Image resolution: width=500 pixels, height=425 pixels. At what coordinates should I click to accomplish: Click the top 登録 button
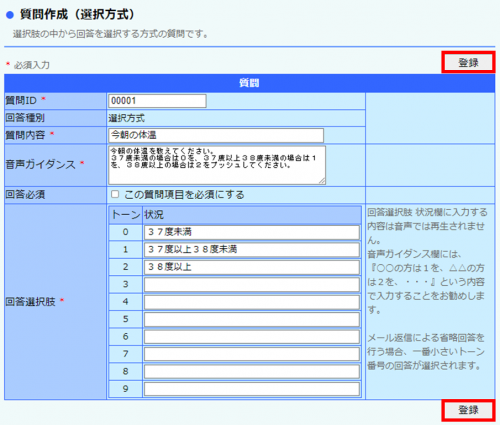point(468,62)
